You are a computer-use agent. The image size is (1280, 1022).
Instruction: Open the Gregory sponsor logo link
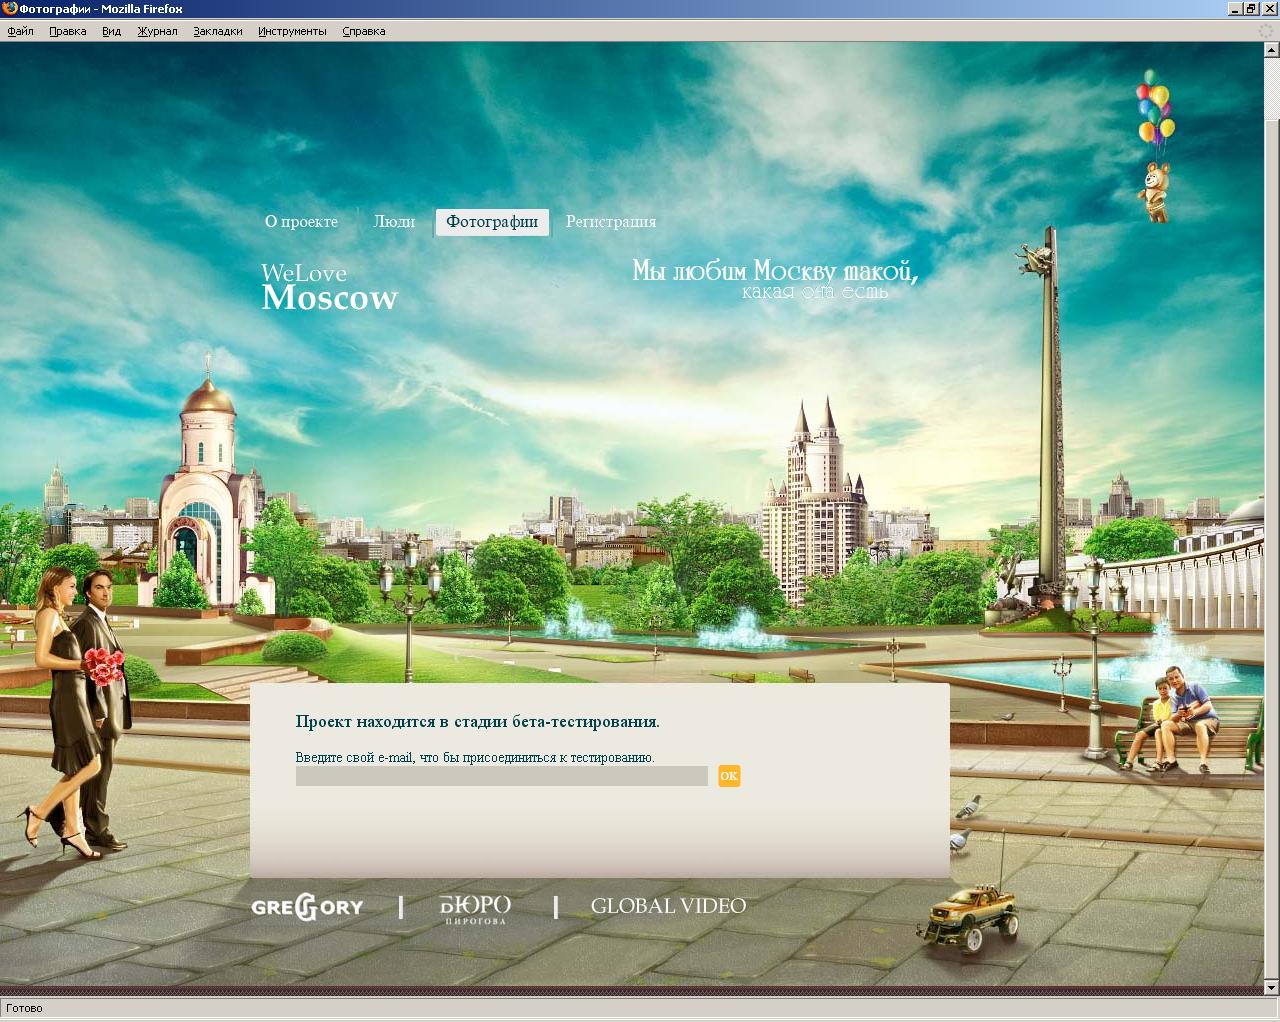coord(307,907)
